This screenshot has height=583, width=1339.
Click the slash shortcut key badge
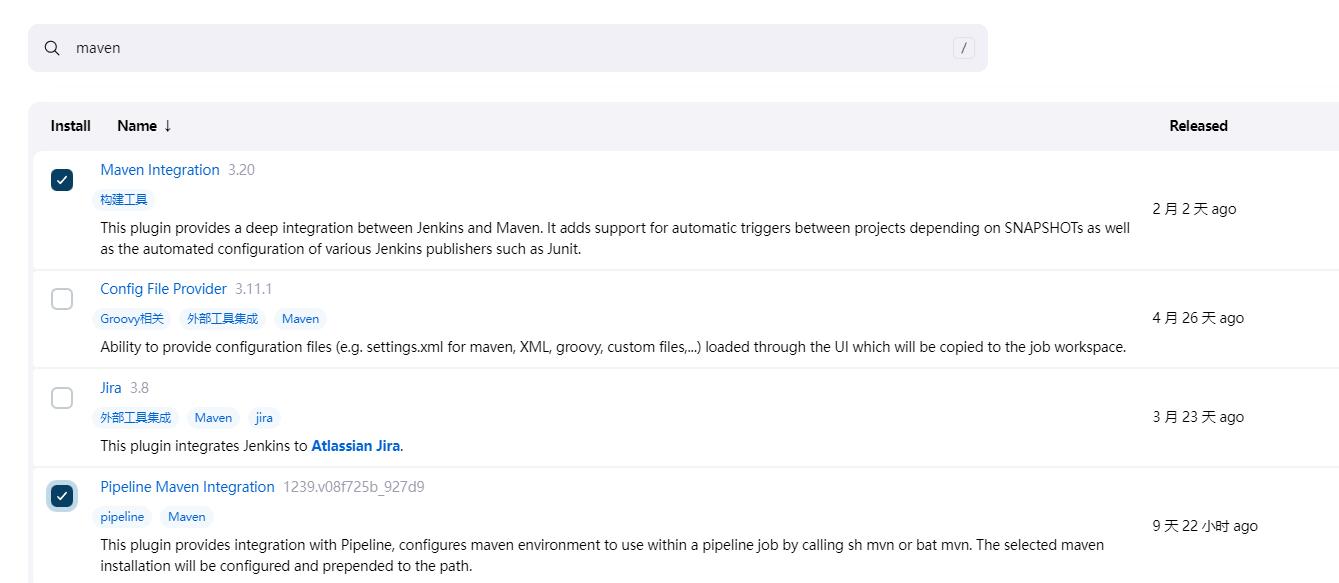[x=963, y=48]
